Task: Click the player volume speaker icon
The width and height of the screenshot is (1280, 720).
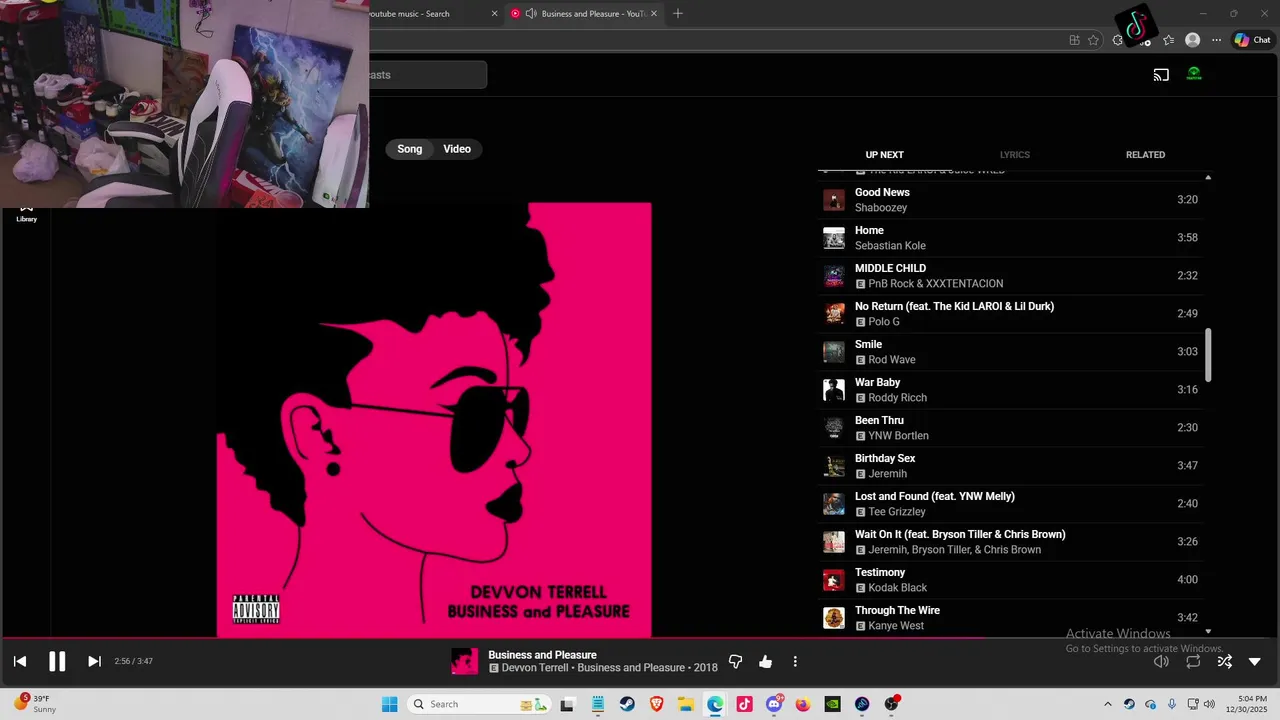Action: [1161, 661]
